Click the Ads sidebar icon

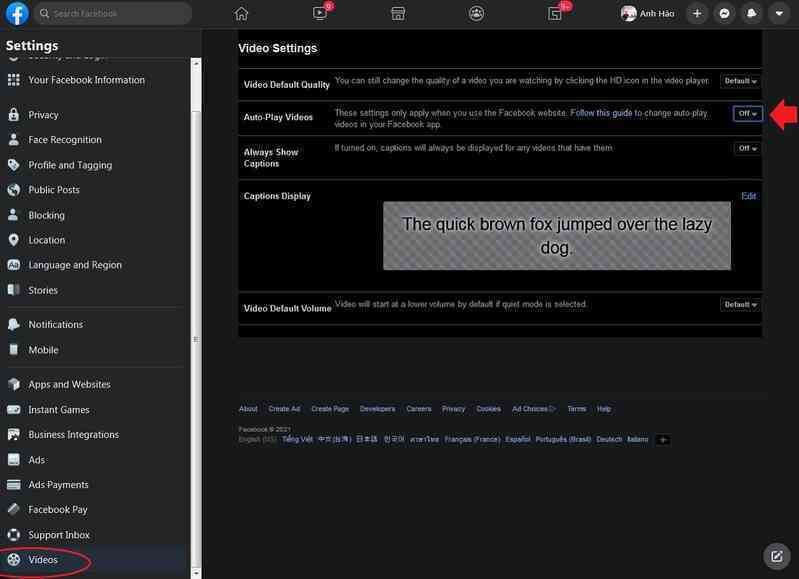tap(14, 459)
